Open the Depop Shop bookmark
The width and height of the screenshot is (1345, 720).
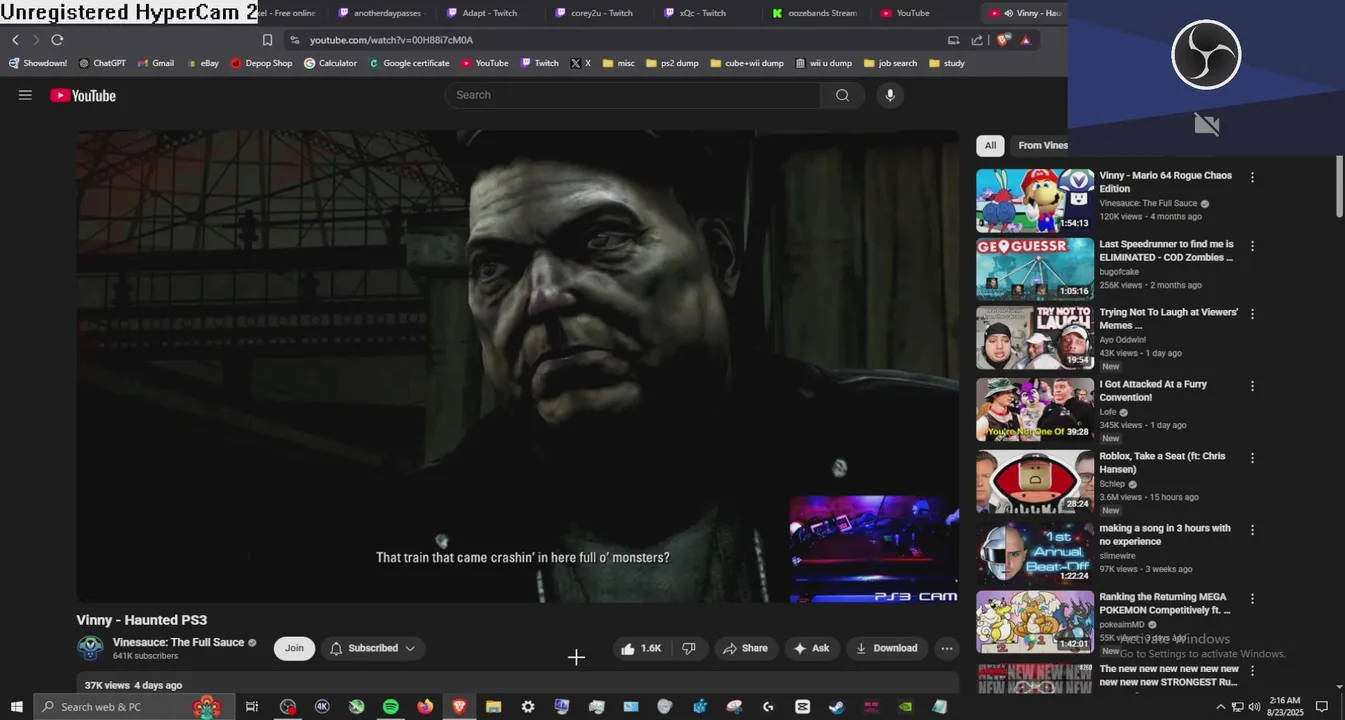pos(261,63)
